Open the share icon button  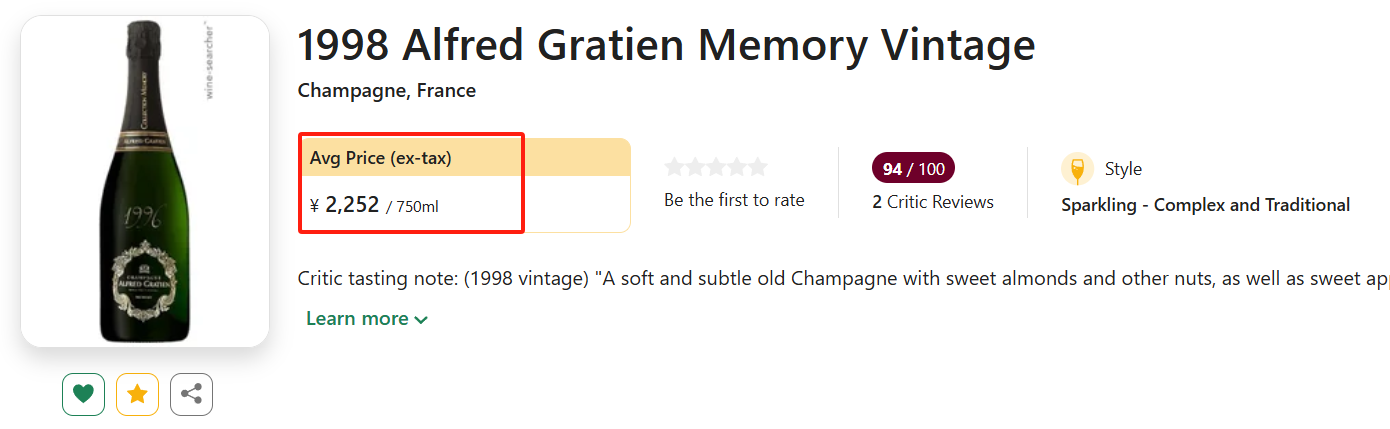[x=191, y=394]
